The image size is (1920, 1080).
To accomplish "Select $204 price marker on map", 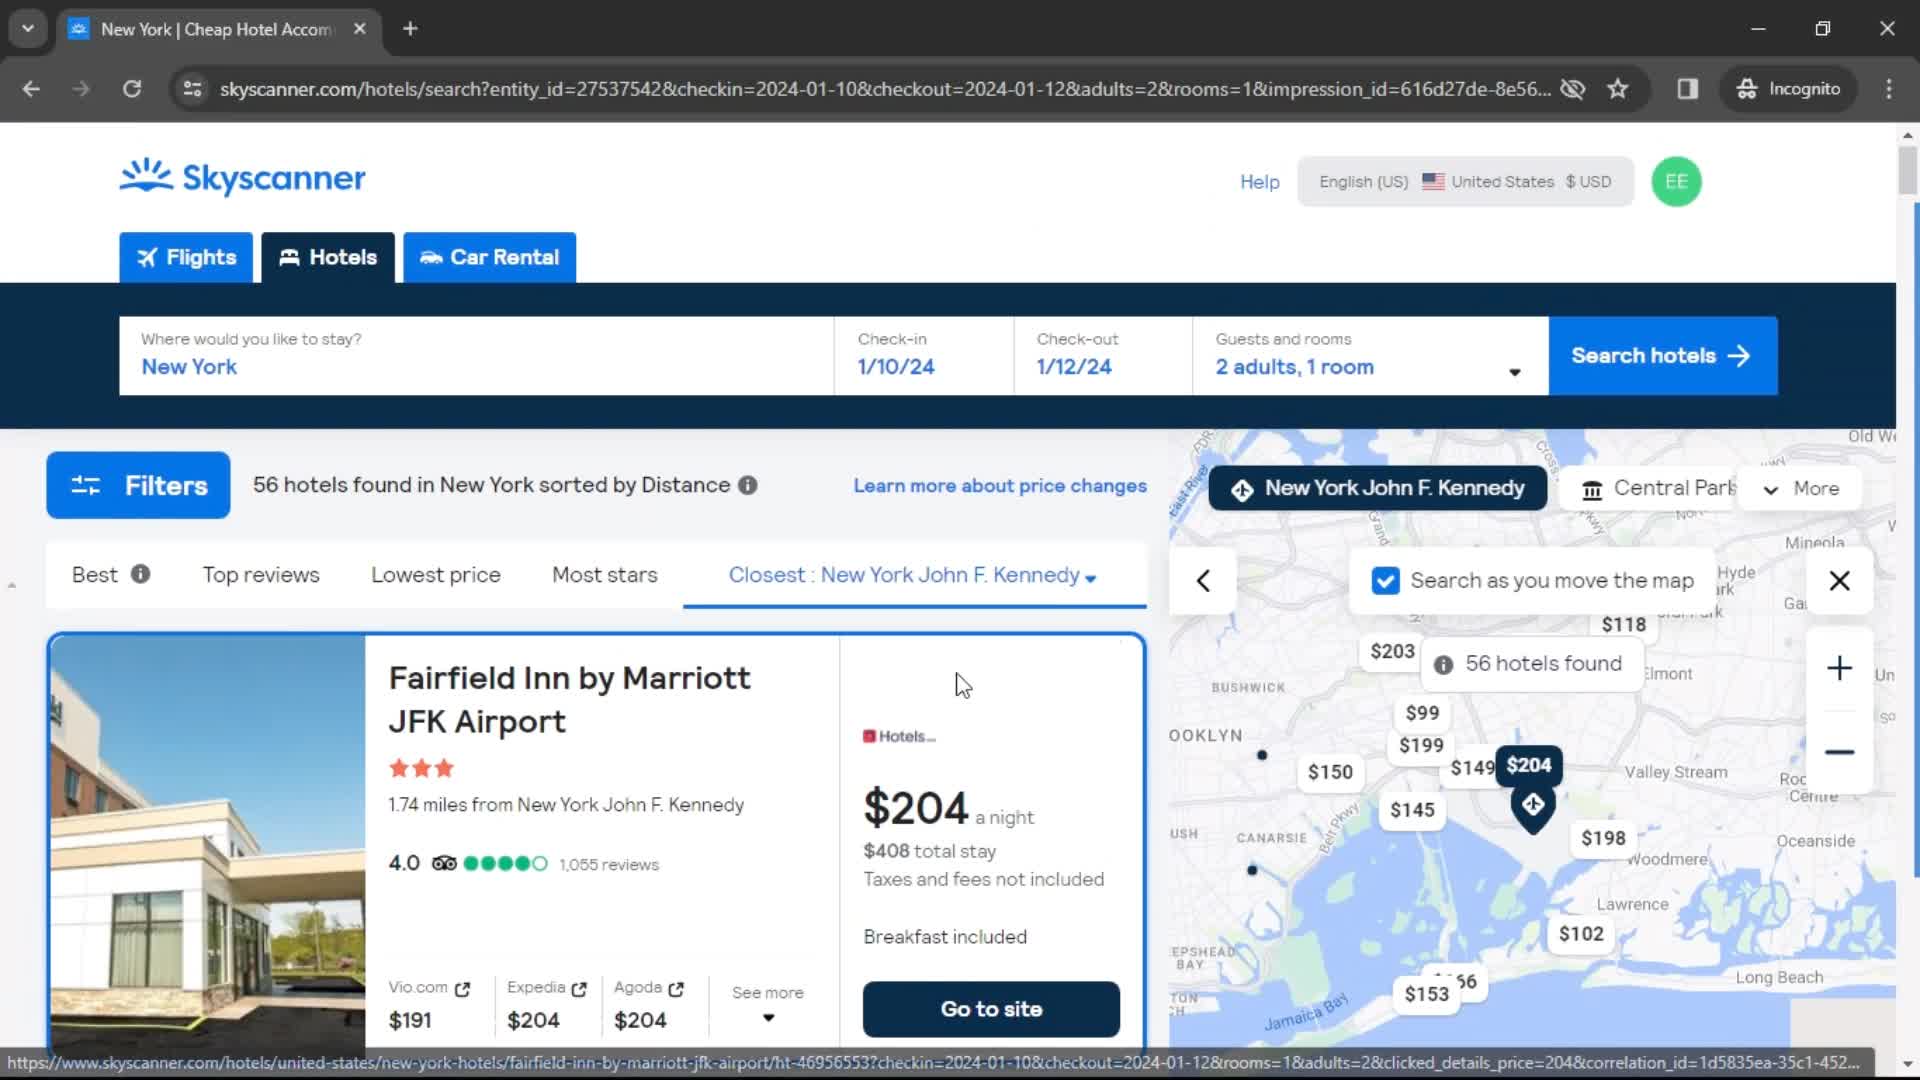I will [1529, 766].
